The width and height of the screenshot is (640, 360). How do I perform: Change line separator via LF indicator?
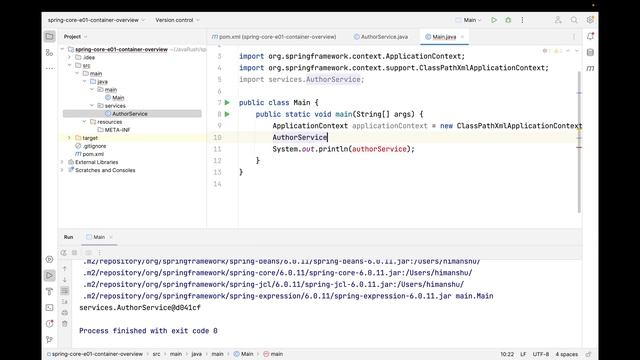[523, 354]
